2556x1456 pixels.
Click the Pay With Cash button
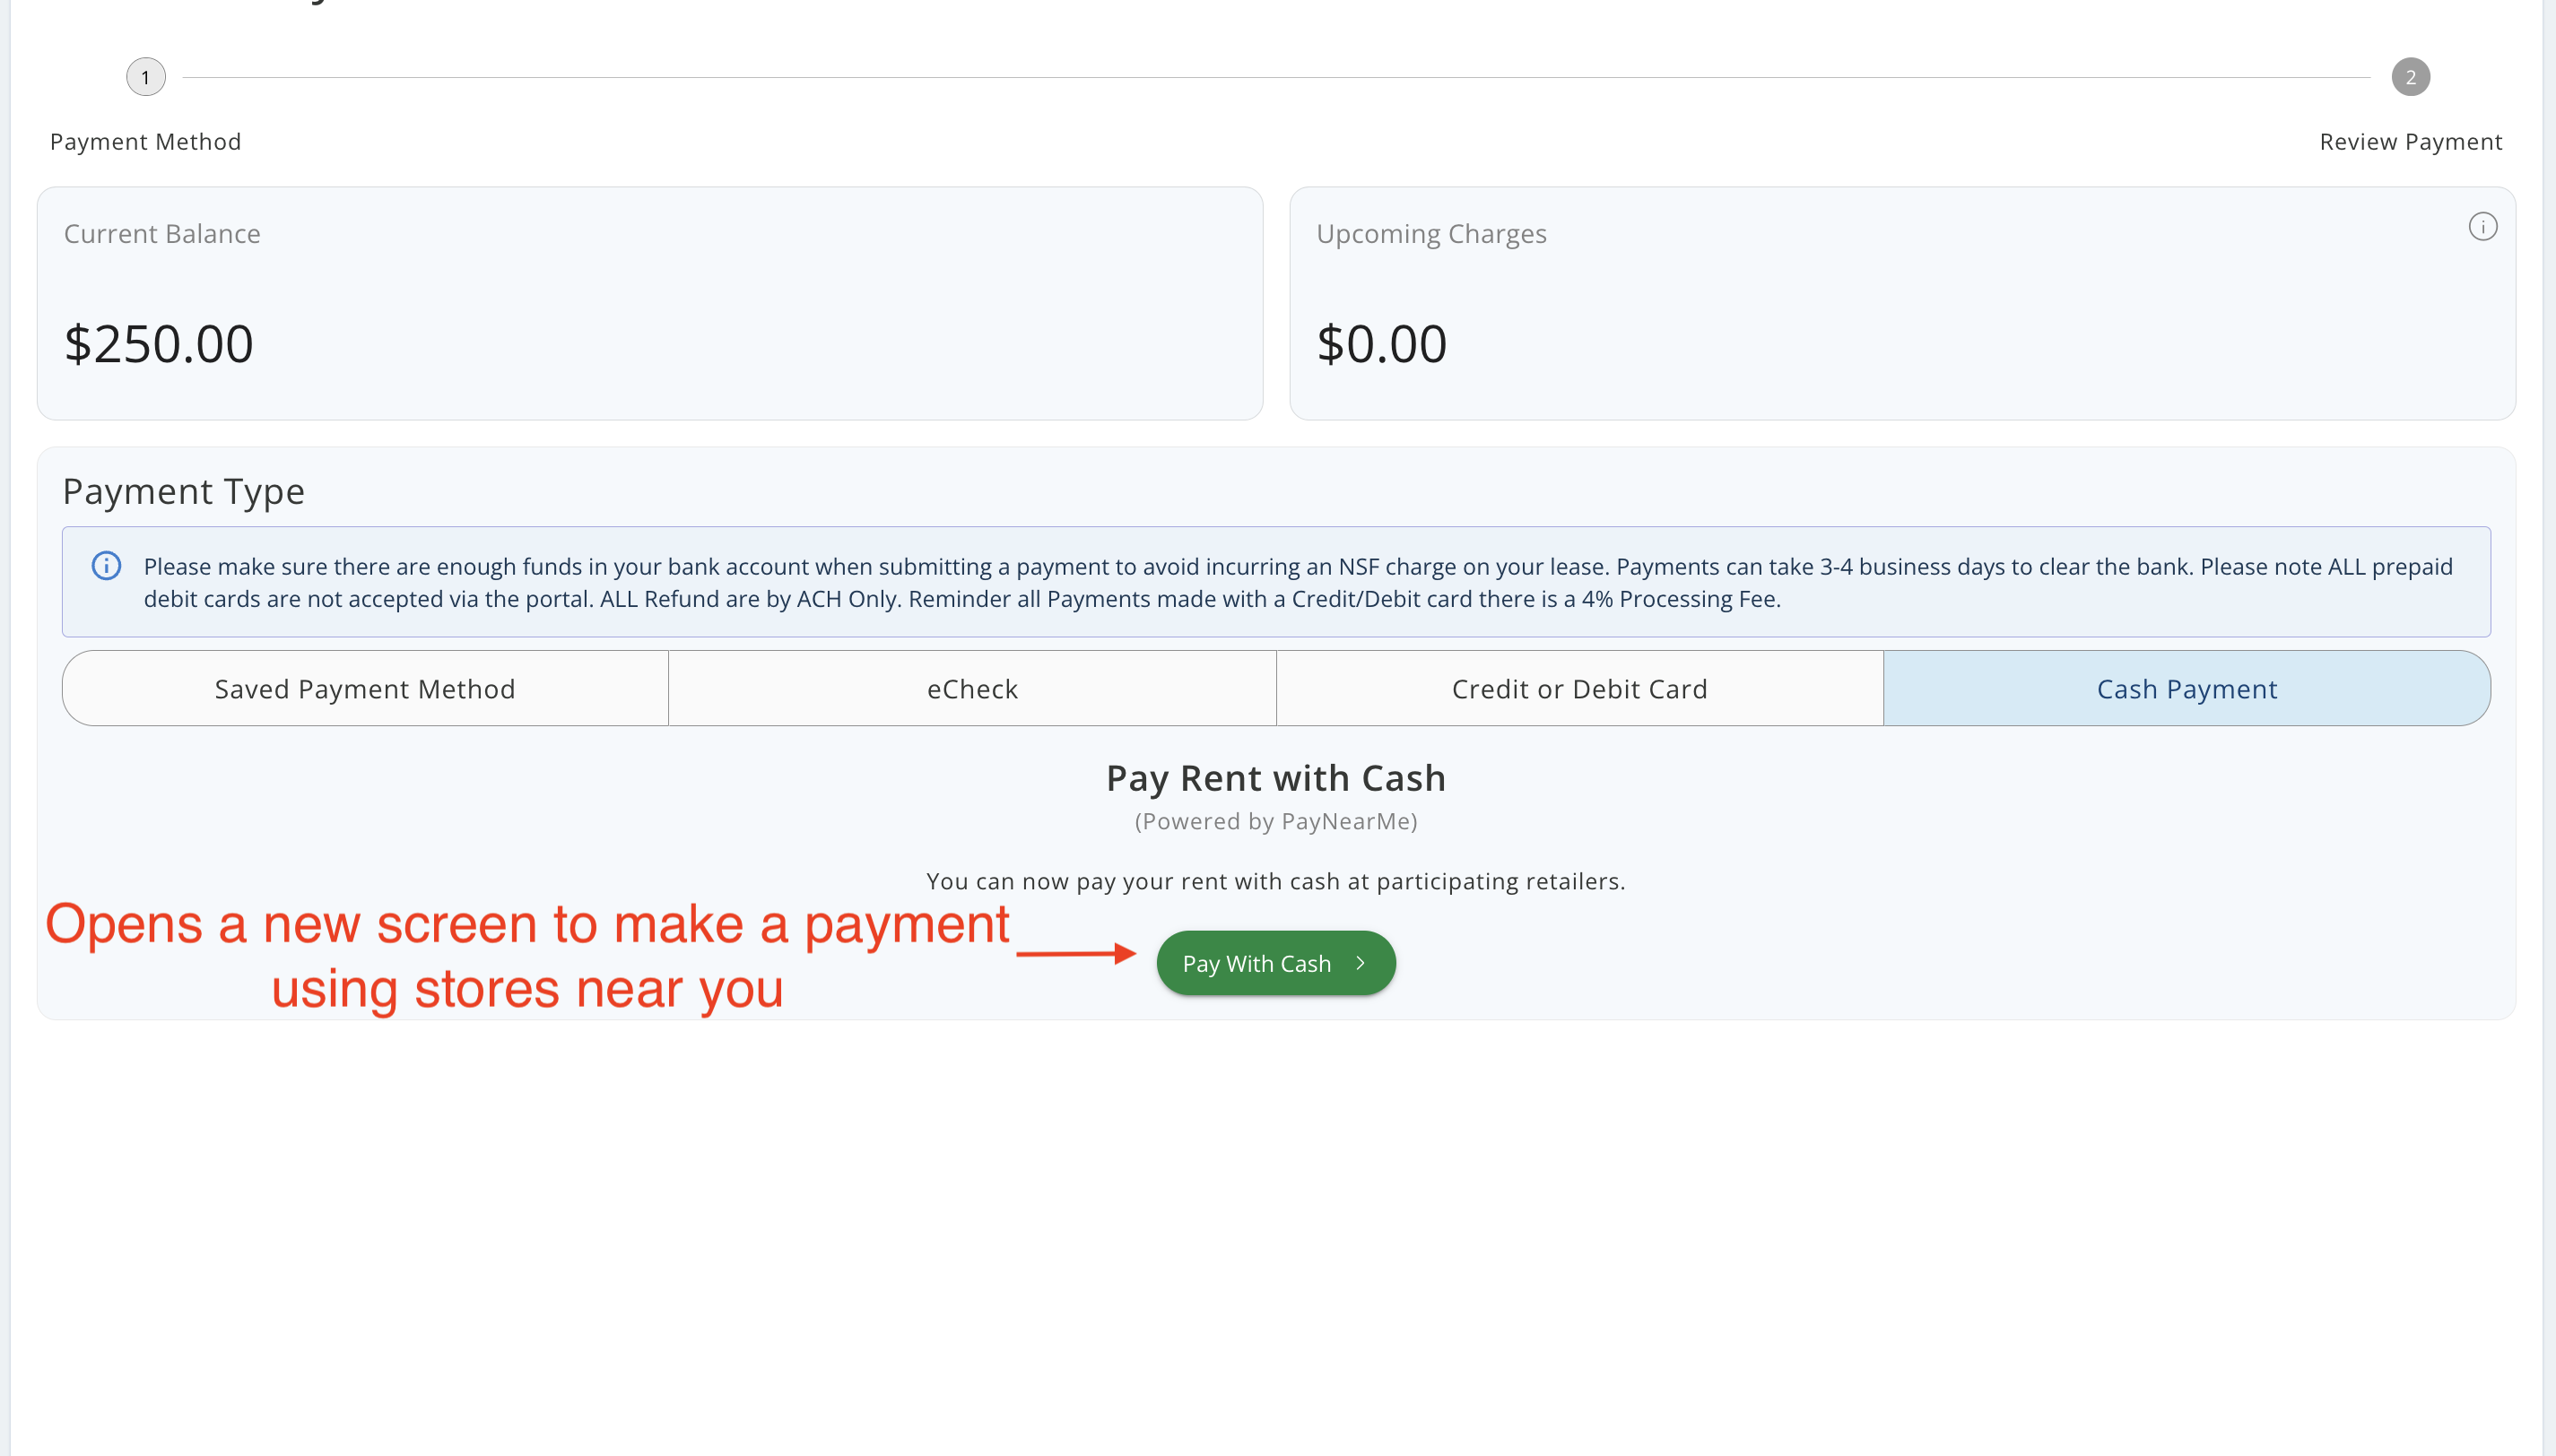tap(1276, 963)
